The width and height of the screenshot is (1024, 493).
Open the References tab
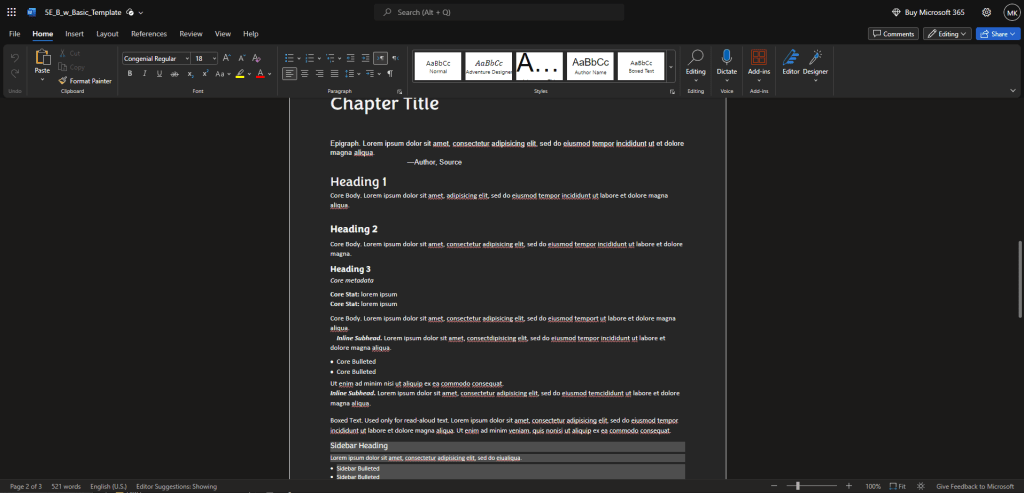(149, 33)
